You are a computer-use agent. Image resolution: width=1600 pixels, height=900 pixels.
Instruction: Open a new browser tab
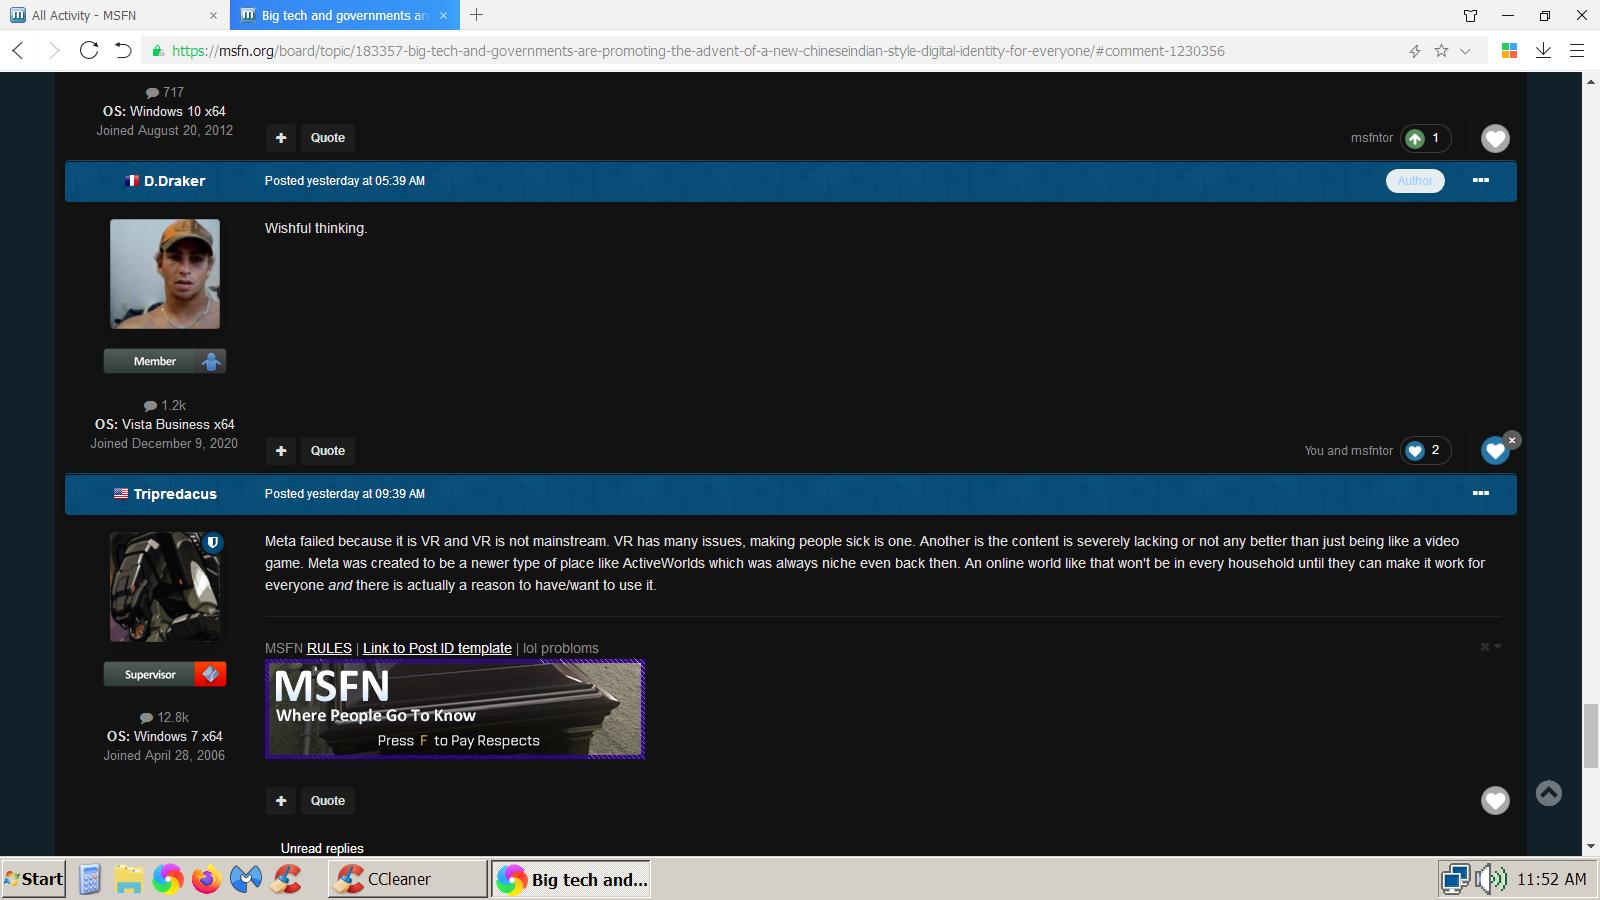point(477,15)
